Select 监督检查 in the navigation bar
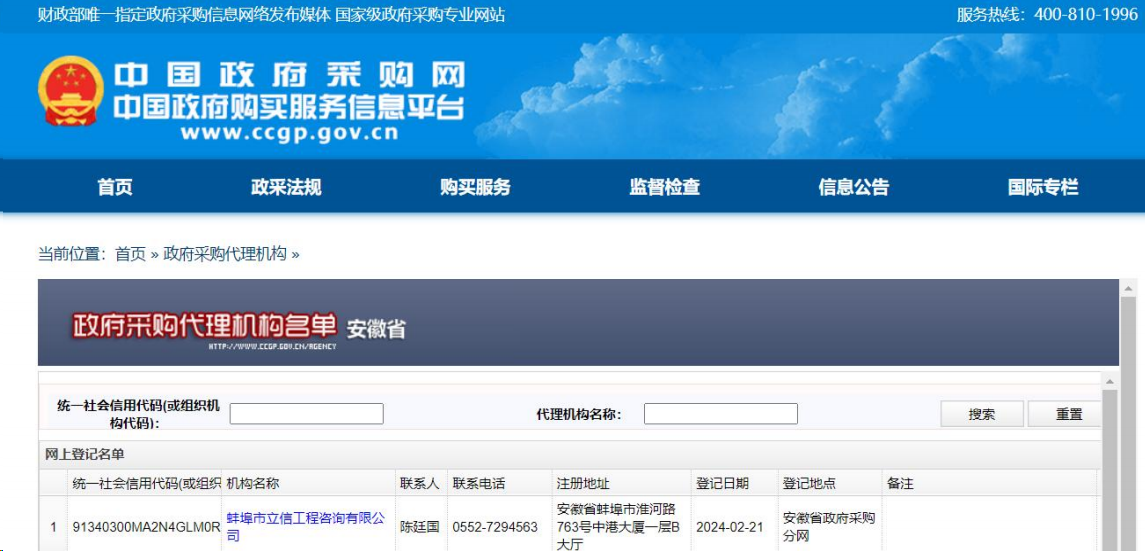 (664, 187)
